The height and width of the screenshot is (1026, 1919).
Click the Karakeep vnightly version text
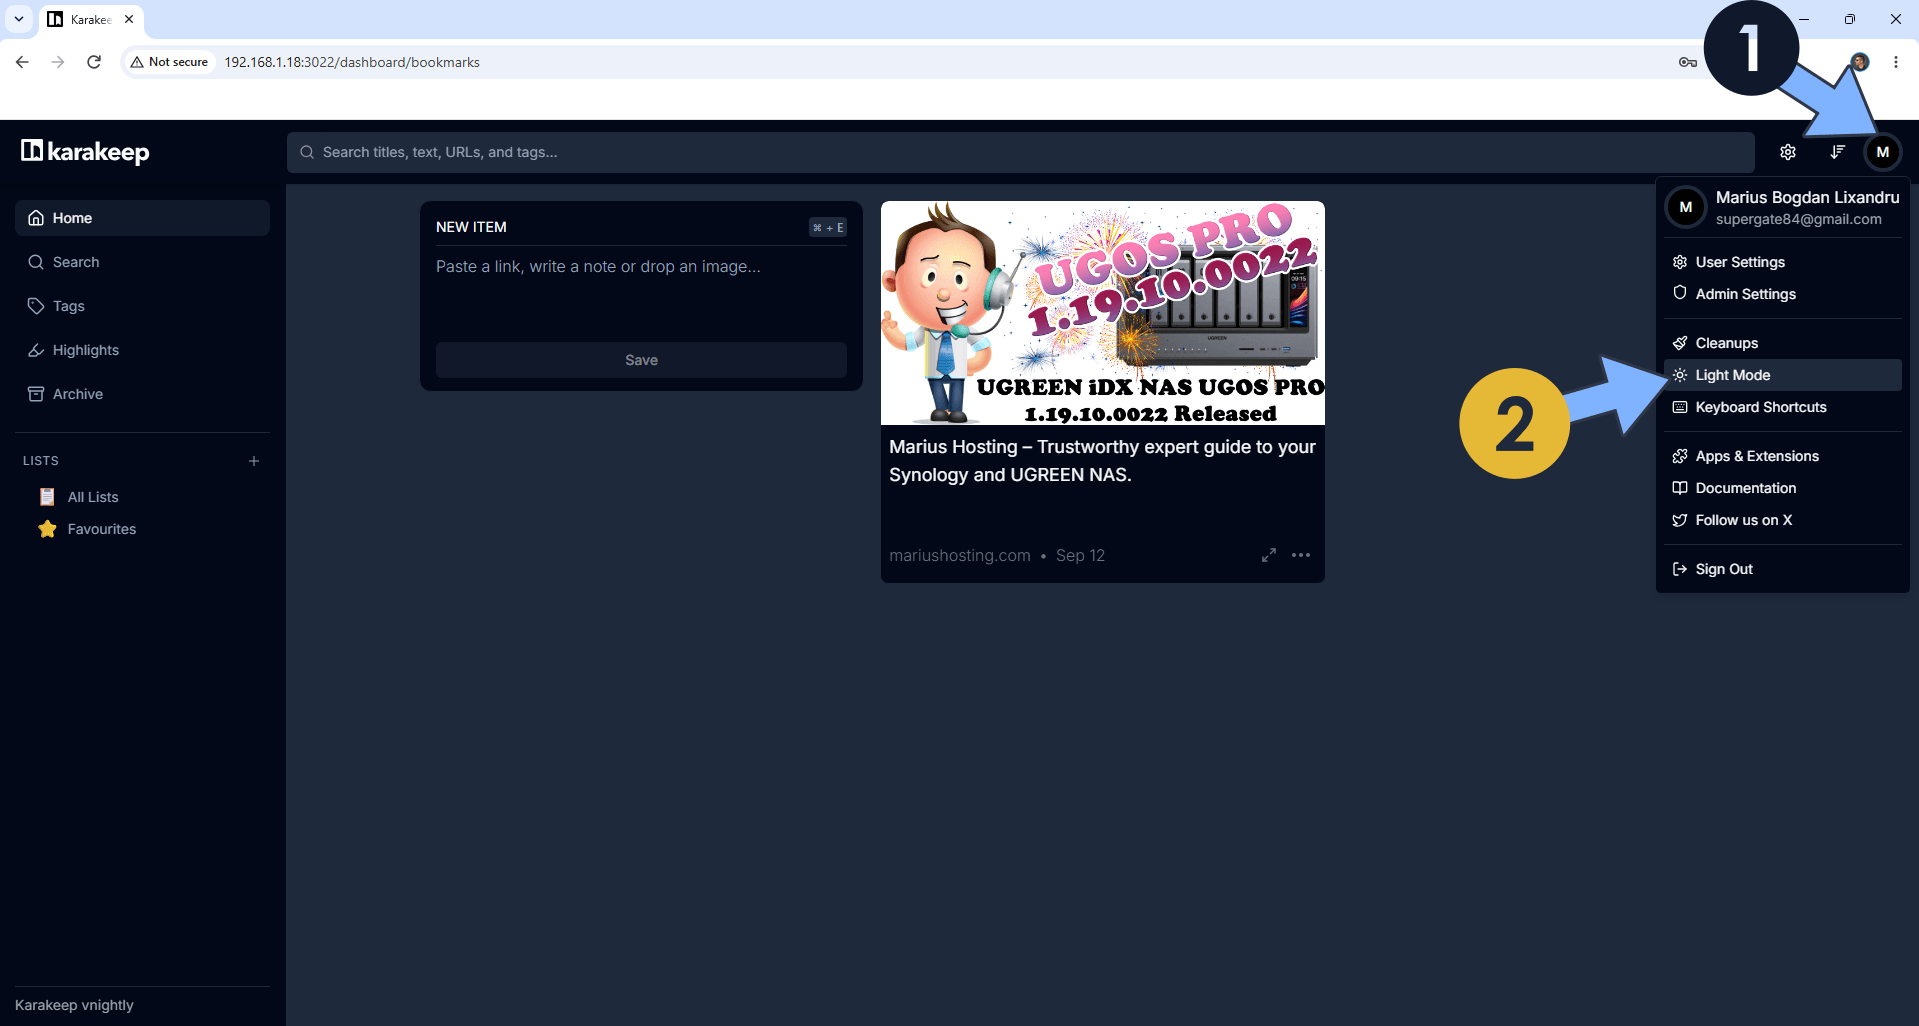pyautogui.click(x=74, y=1005)
